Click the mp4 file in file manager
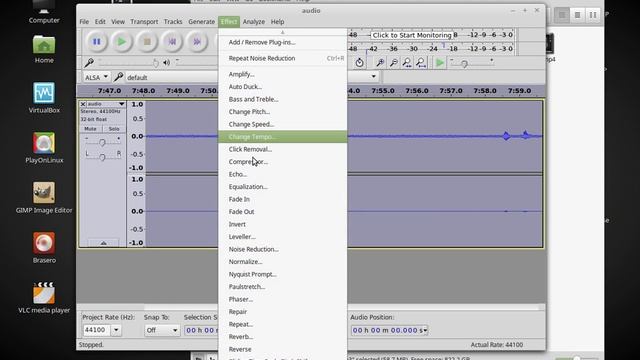Image resolution: width=640 pixels, height=360 pixels. (550, 47)
